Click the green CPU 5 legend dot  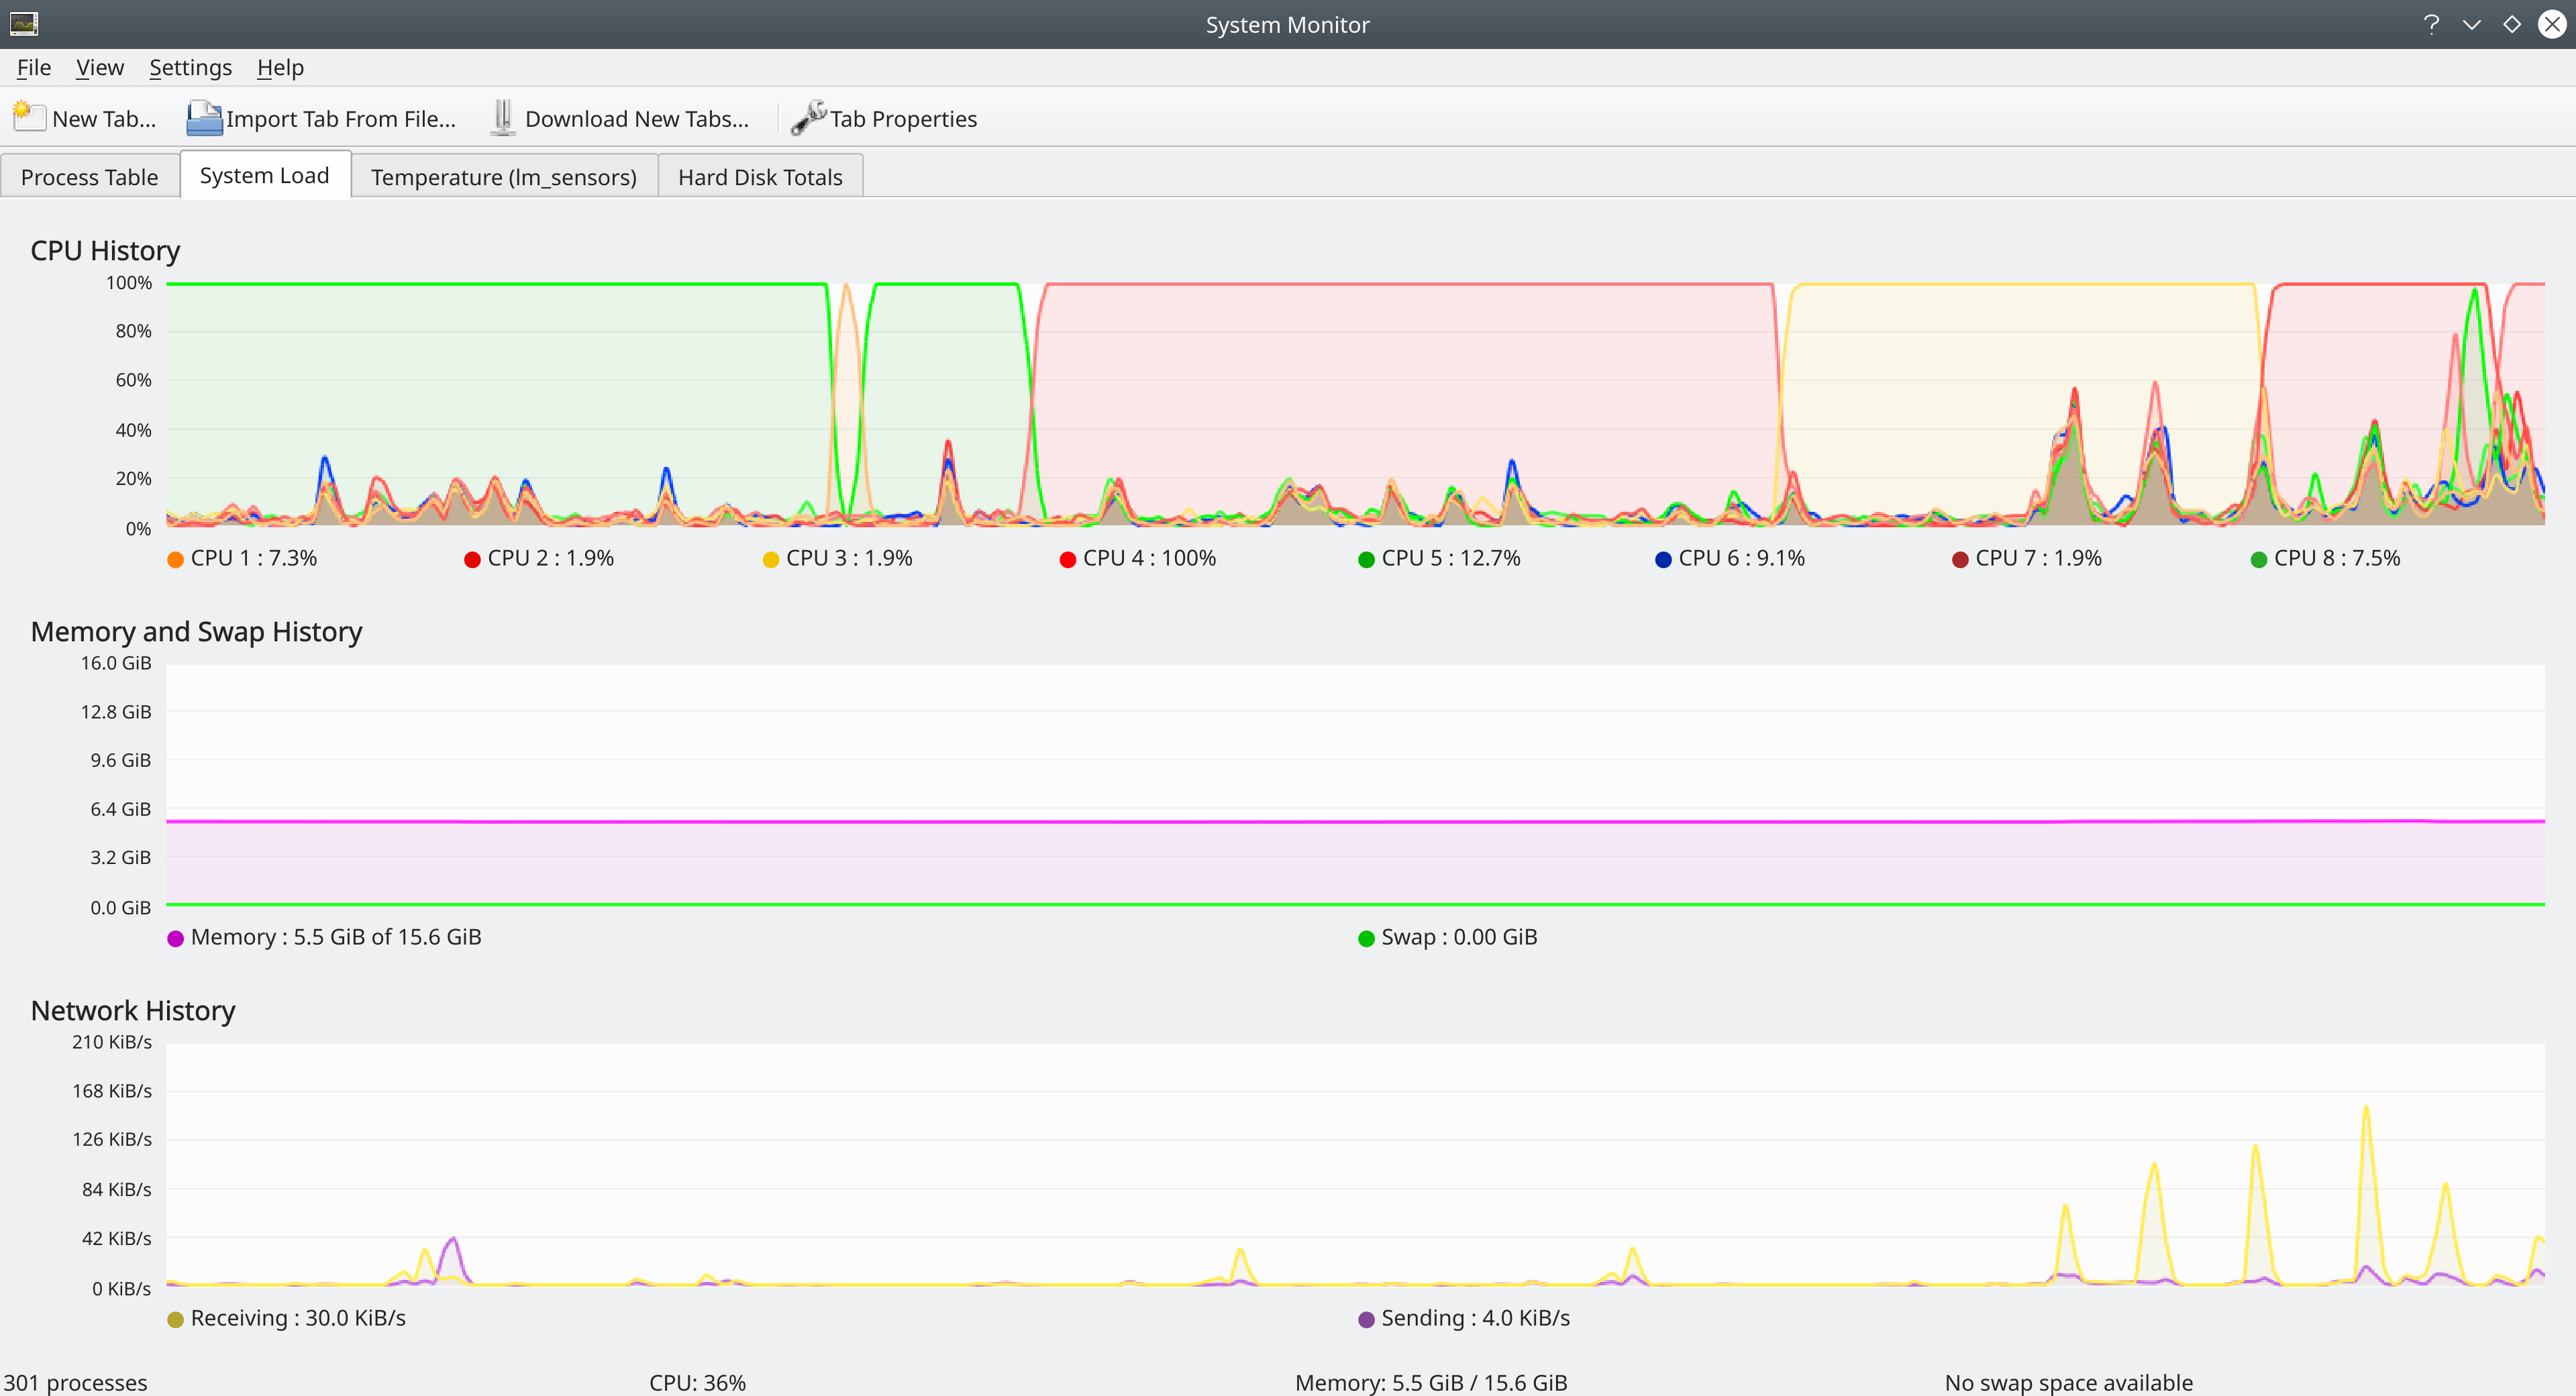pyautogui.click(x=1366, y=560)
